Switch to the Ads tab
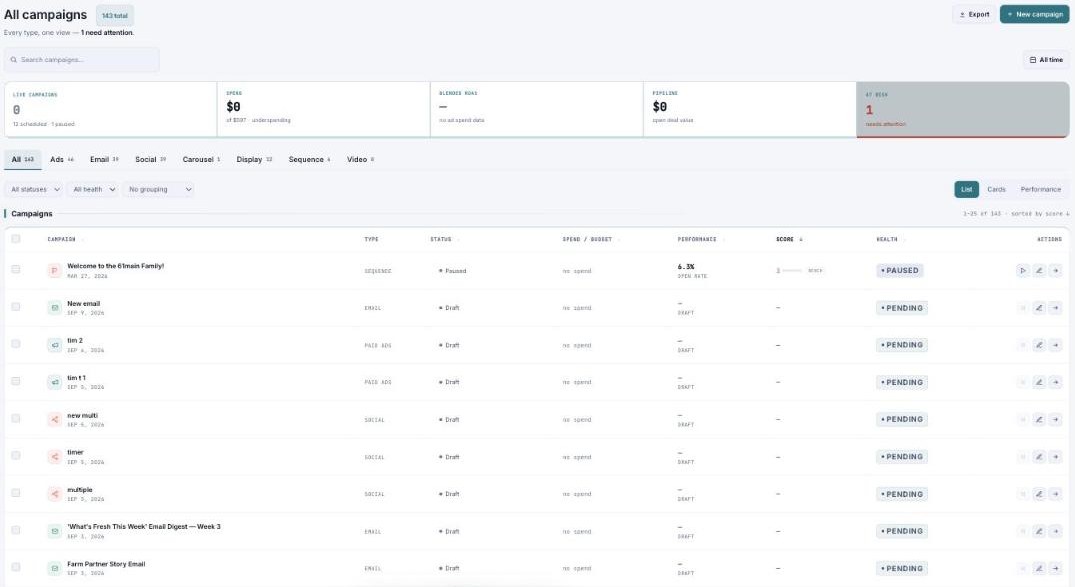This screenshot has width=1075, height=587. [62, 159]
